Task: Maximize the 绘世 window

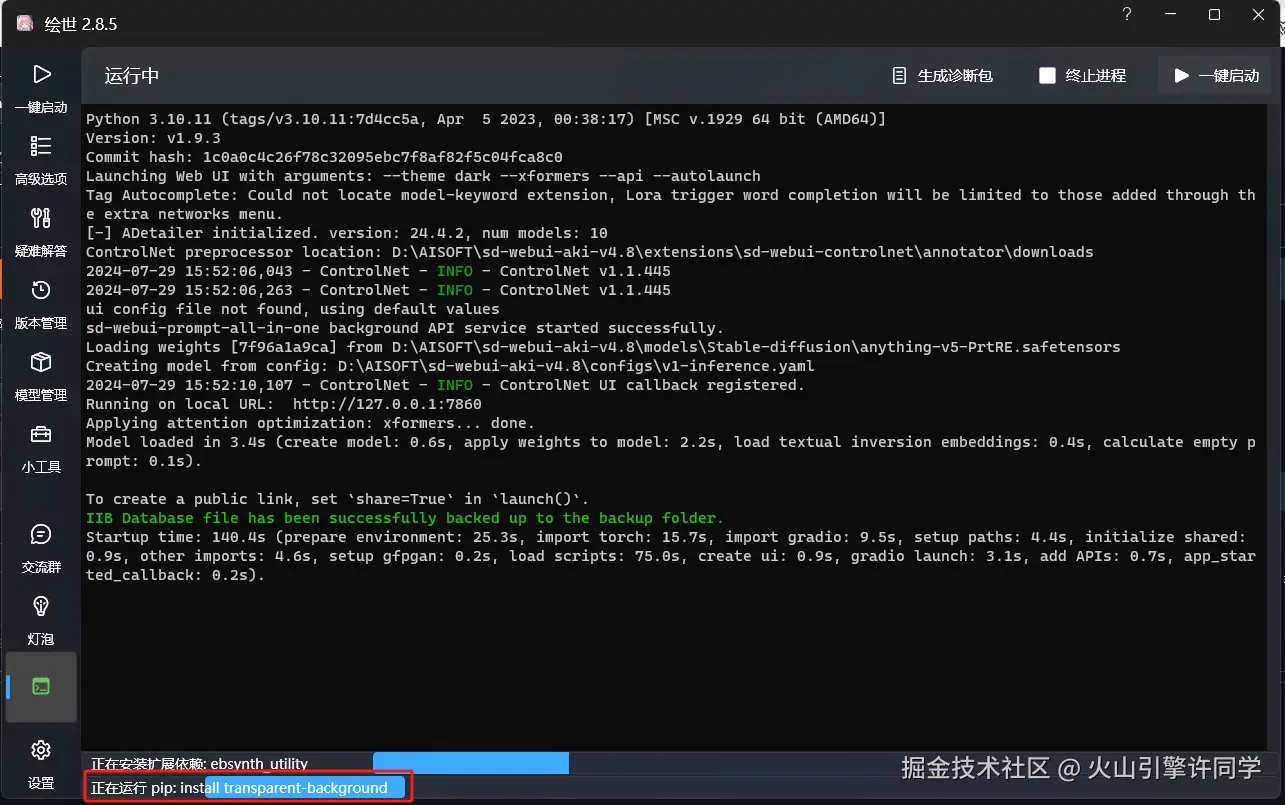Action: click(x=1214, y=15)
